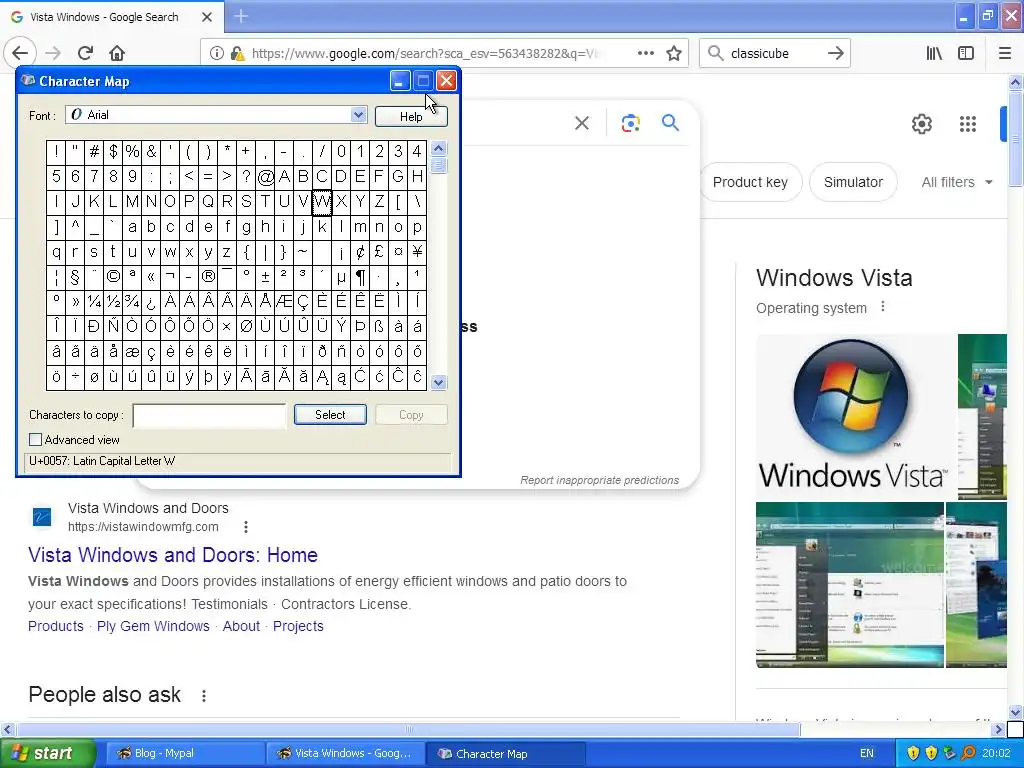The width and height of the screenshot is (1024, 768).
Task: Open page actions three-dot menu in address bar
Action: 646,53
